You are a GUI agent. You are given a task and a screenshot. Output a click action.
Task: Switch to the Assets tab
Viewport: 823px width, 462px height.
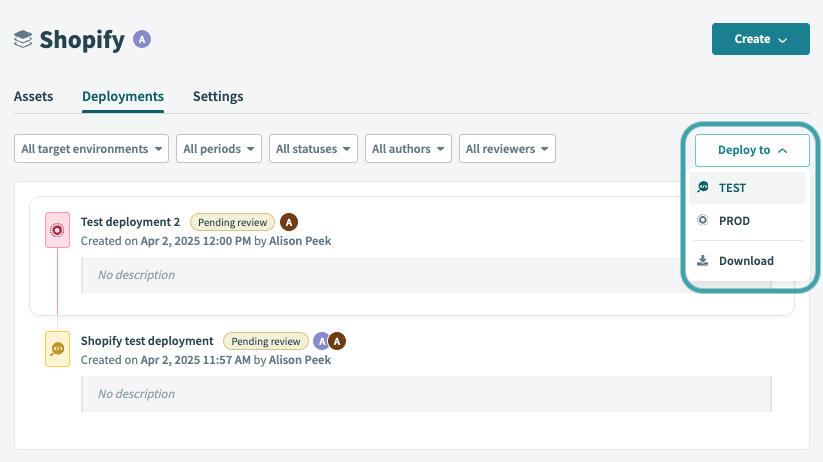click(x=34, y=97)
